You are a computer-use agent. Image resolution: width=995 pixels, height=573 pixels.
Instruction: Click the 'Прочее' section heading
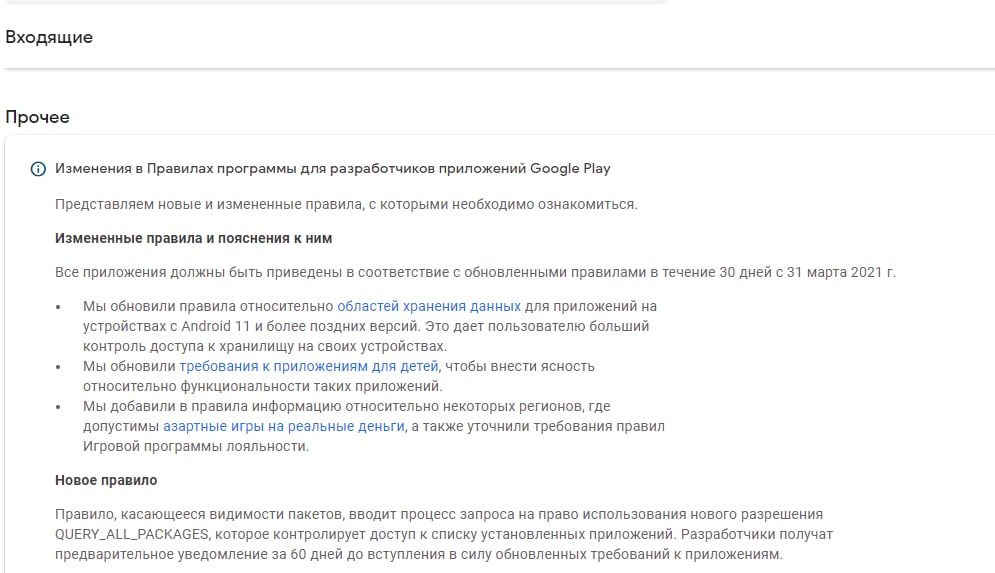[x=37, y=117]
